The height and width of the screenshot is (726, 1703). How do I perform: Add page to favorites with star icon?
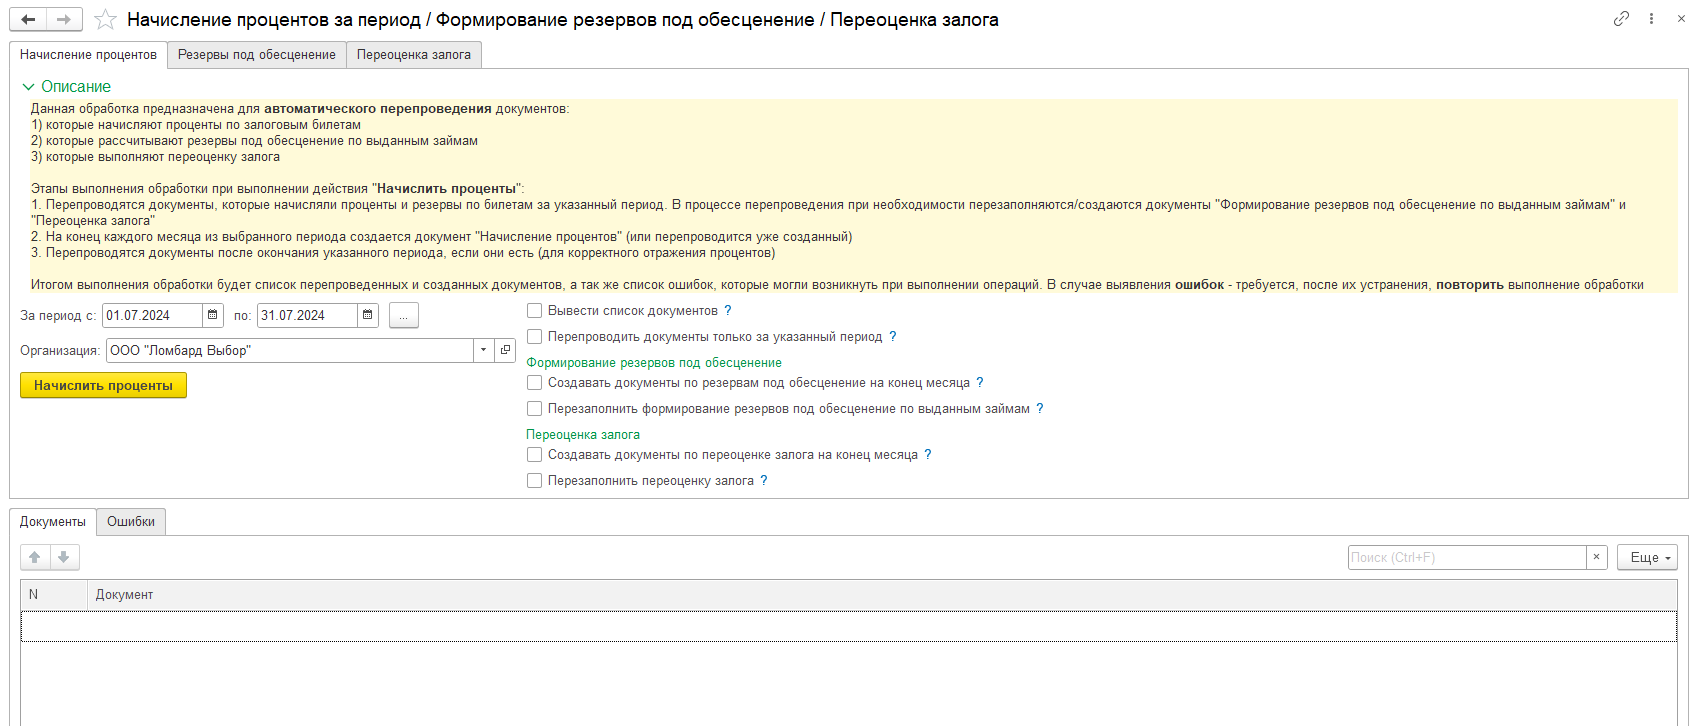[105, 20]
